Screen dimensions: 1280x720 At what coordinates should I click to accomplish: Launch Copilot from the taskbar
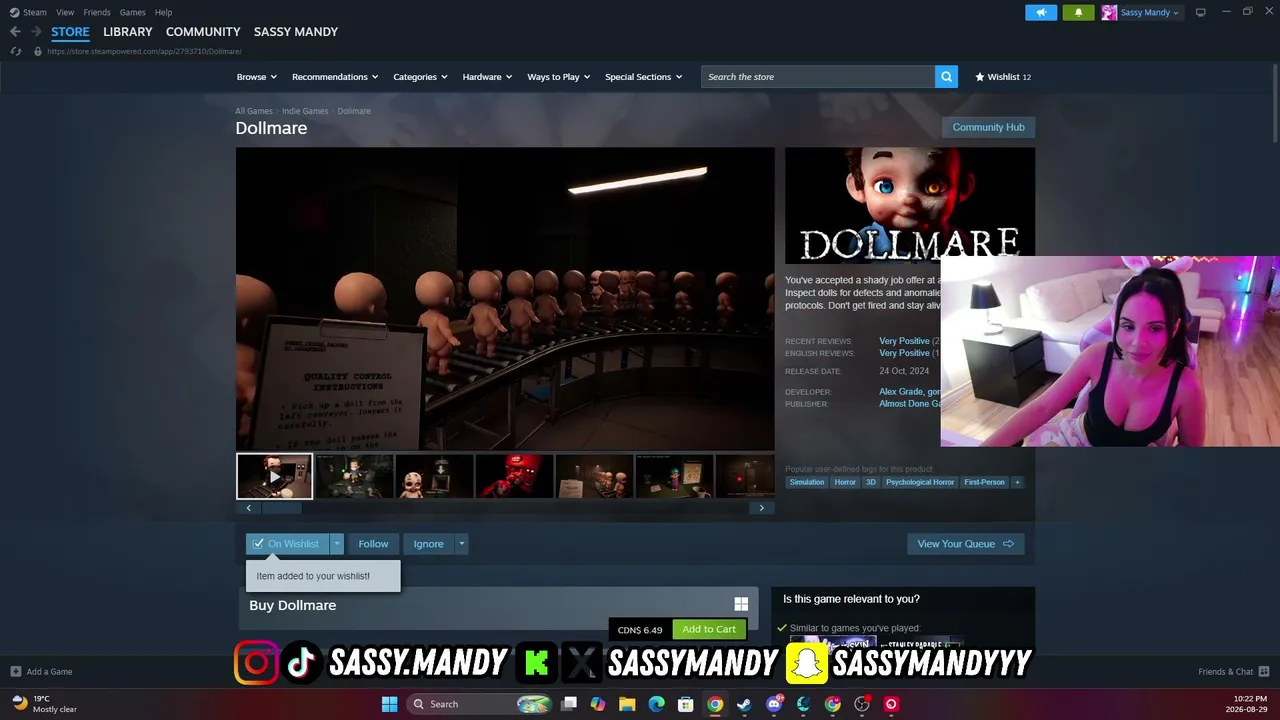[x=598, y=704]
